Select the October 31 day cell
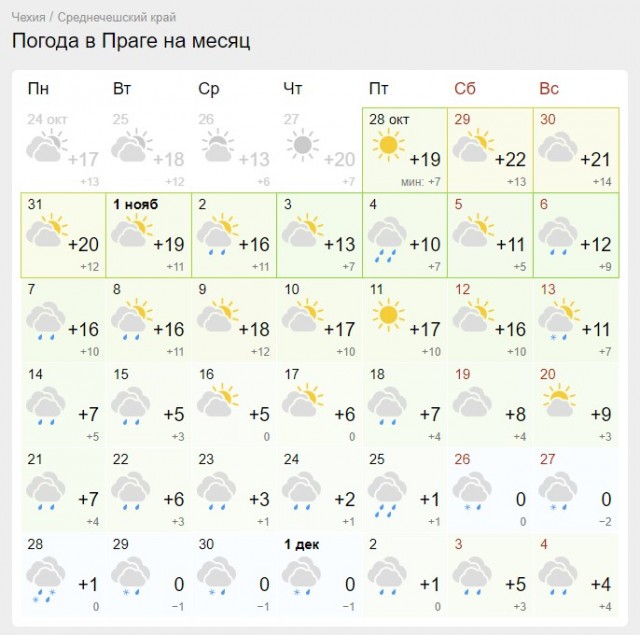This screenshot has height=635, width=640. tap(63, 235)
